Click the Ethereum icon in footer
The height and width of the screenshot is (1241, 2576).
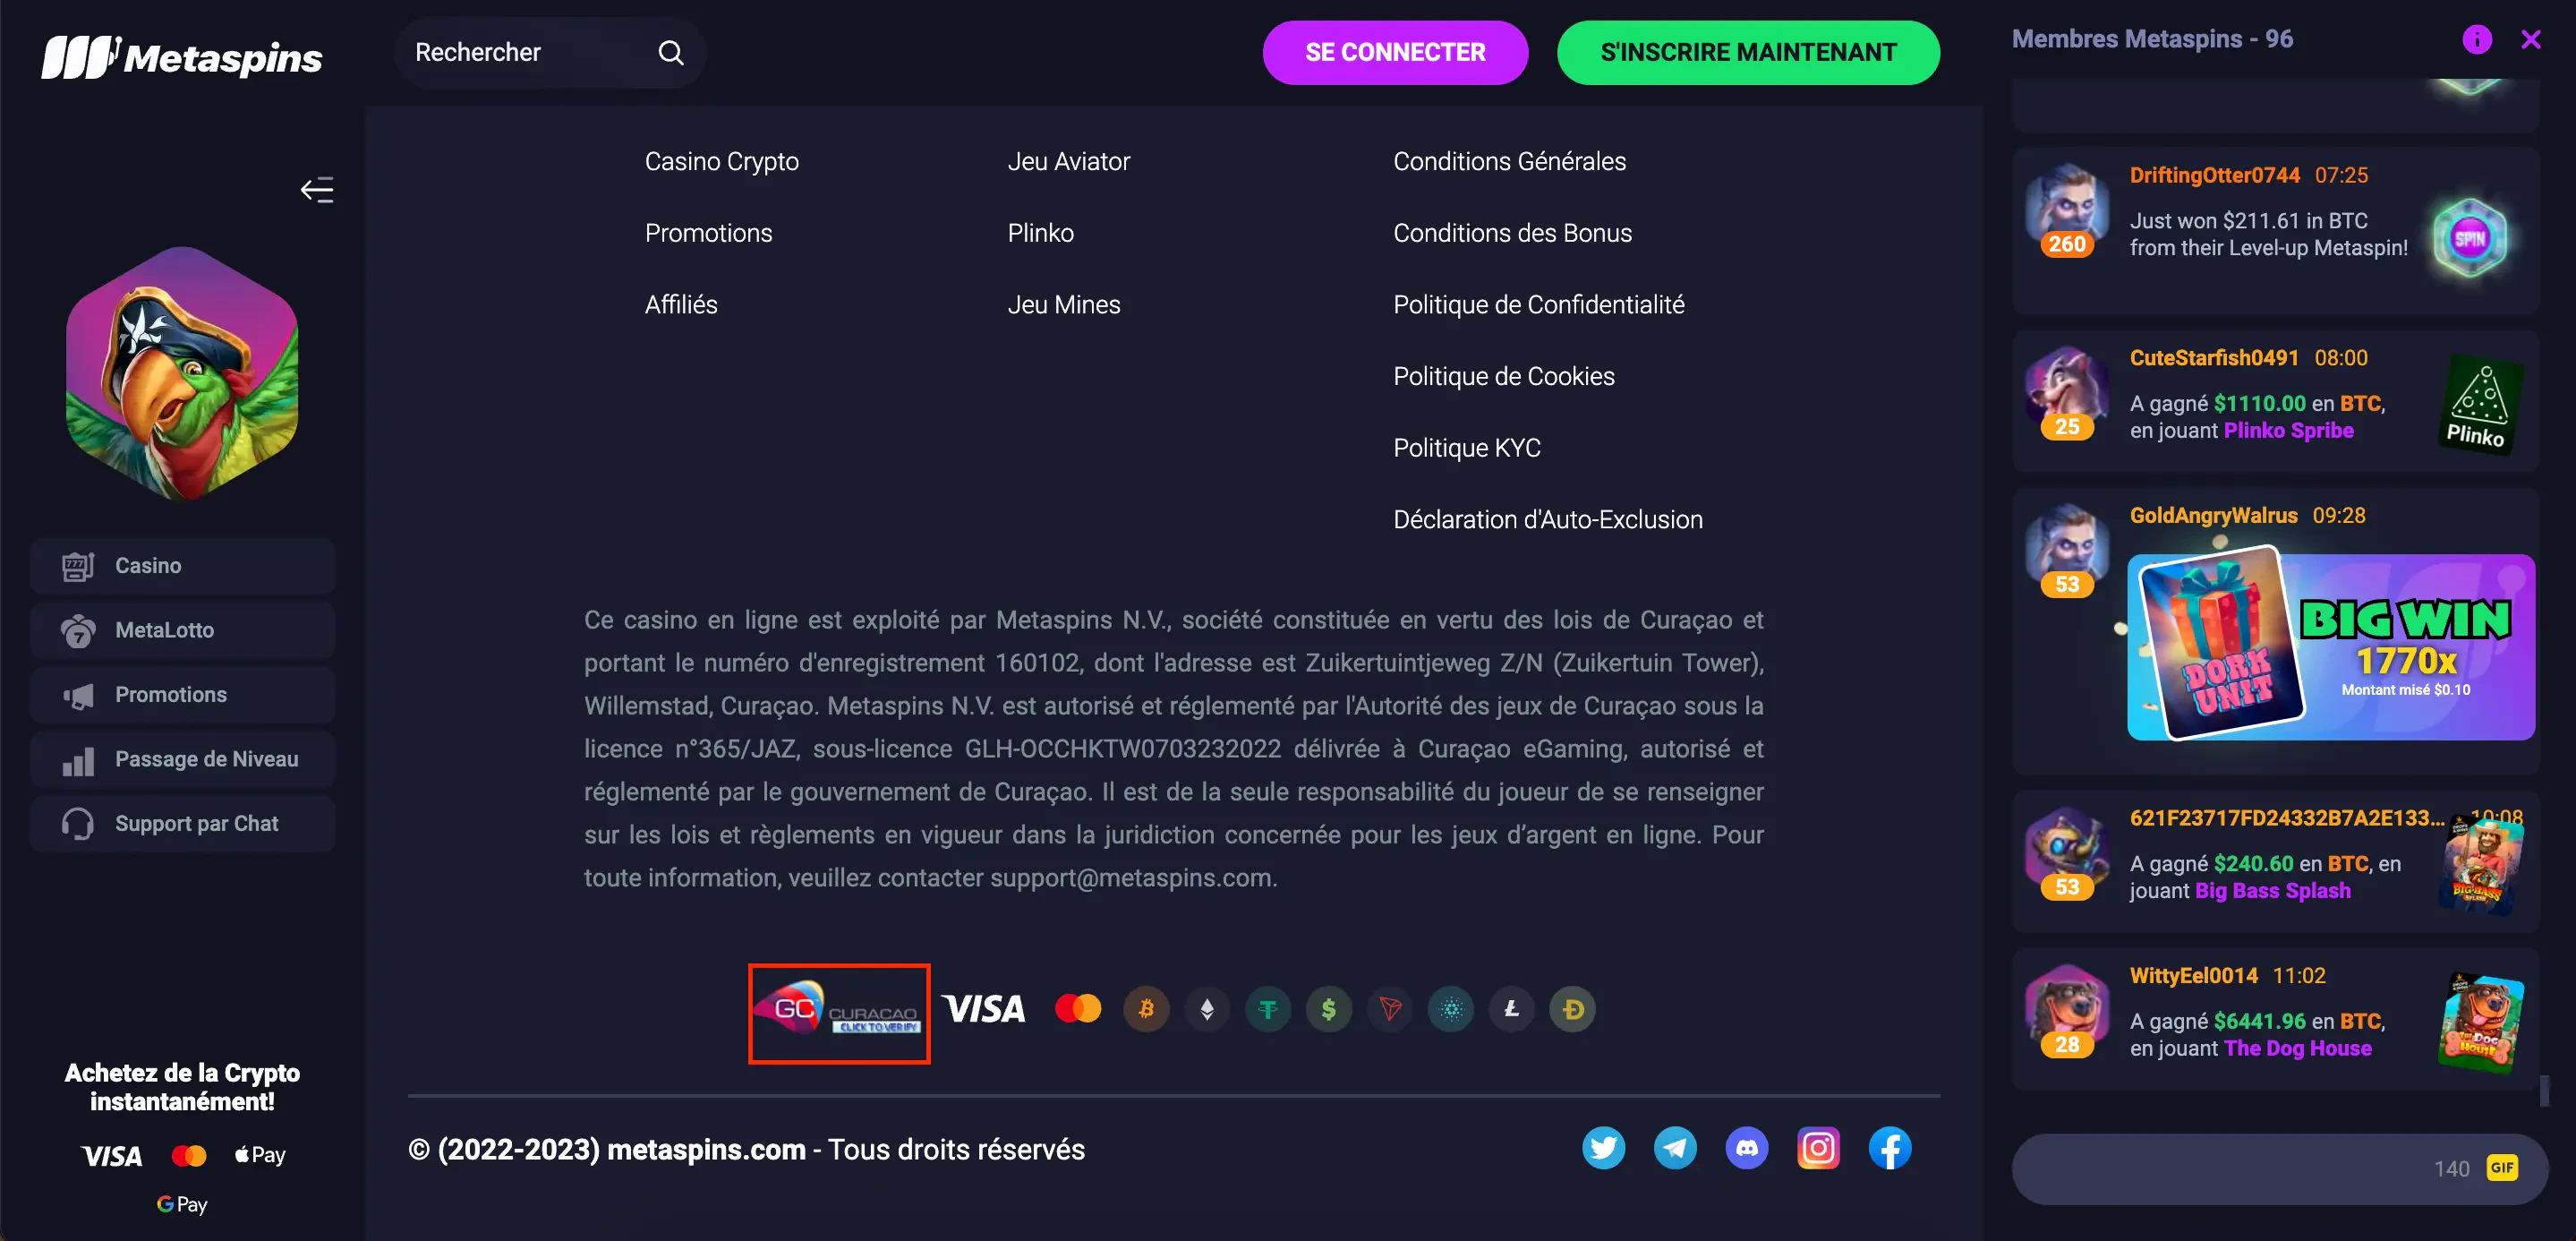[1207, 1009]
